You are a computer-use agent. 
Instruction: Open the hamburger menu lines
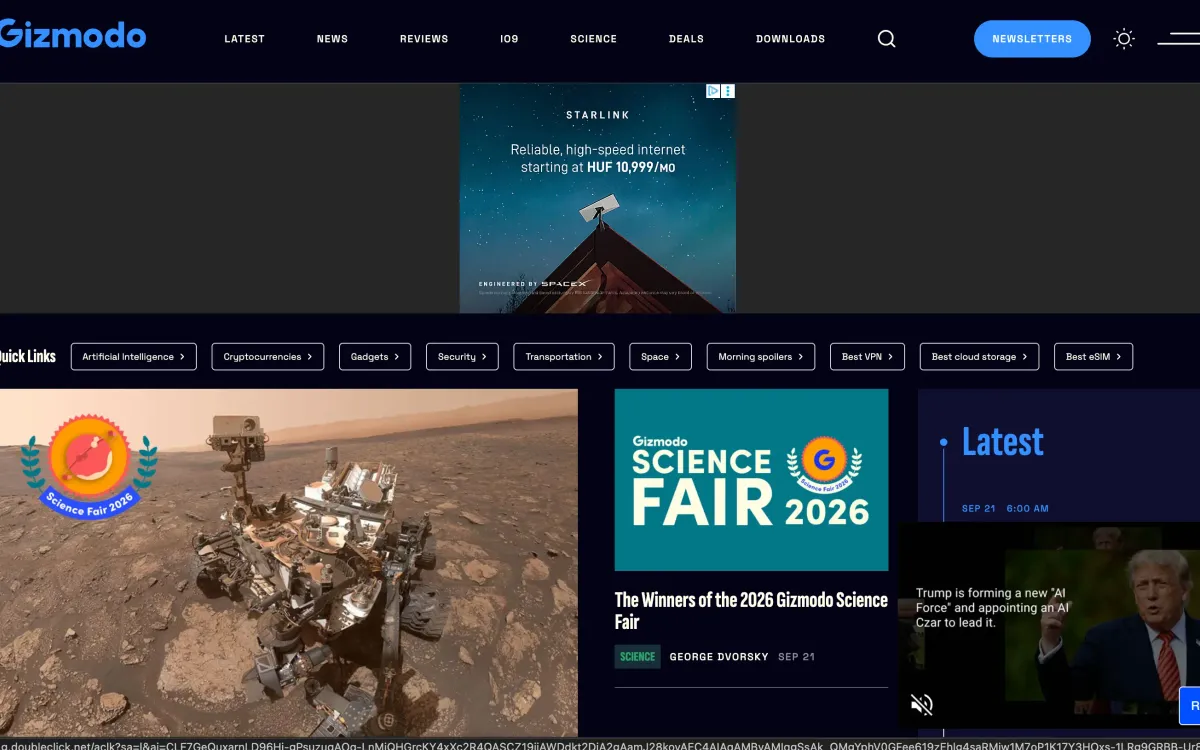pyautogui.click(x=1178, y=39)
